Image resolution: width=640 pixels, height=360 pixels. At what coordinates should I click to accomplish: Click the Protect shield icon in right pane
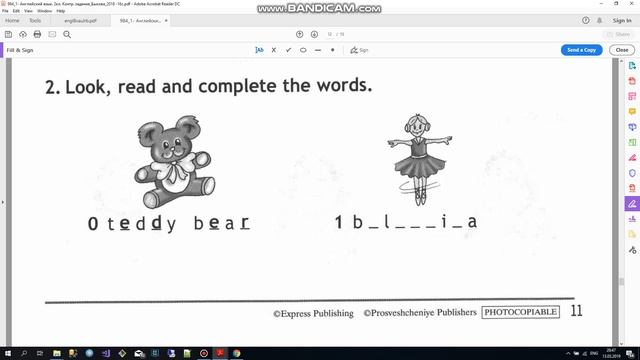(632, 173)
